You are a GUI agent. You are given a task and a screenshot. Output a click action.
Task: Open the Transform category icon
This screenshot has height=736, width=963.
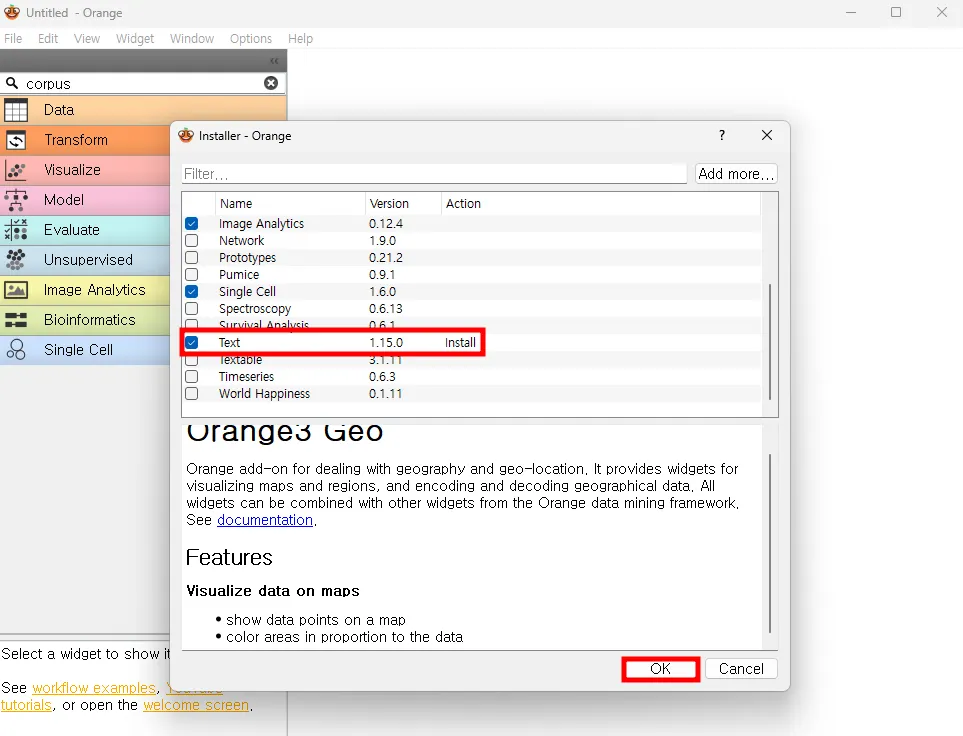pos(16,140)
